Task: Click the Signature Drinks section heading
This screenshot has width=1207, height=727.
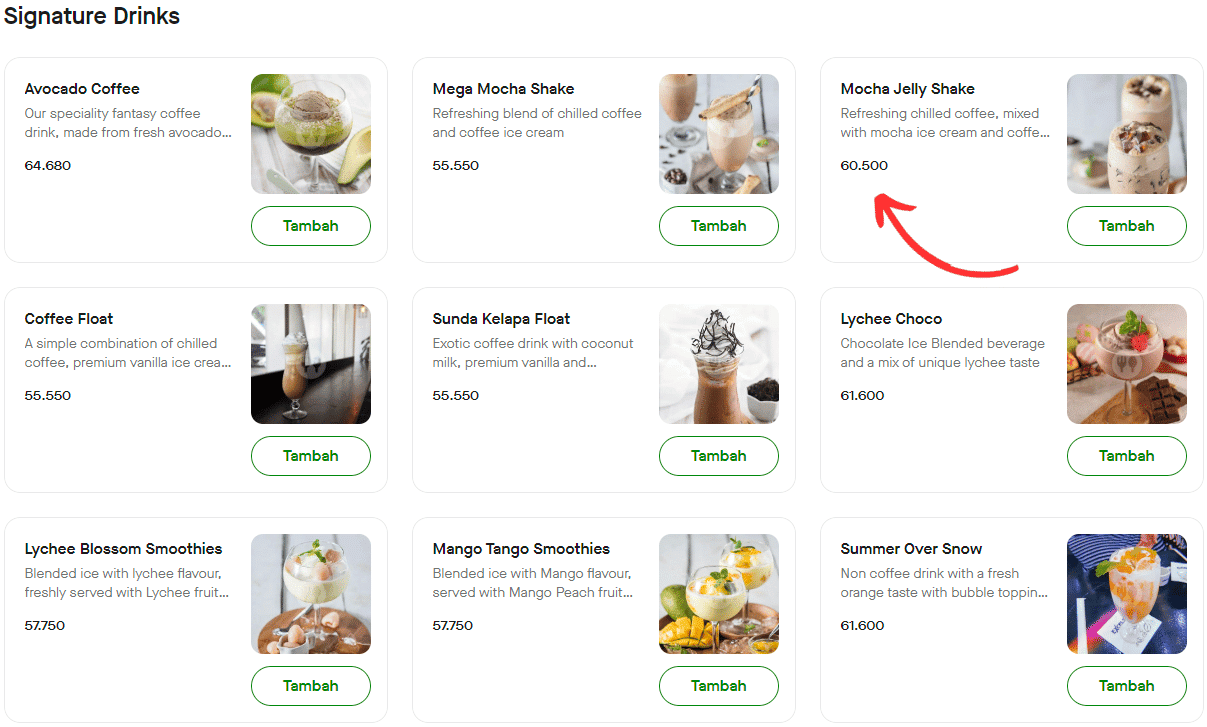Action: tap(92, 16)
